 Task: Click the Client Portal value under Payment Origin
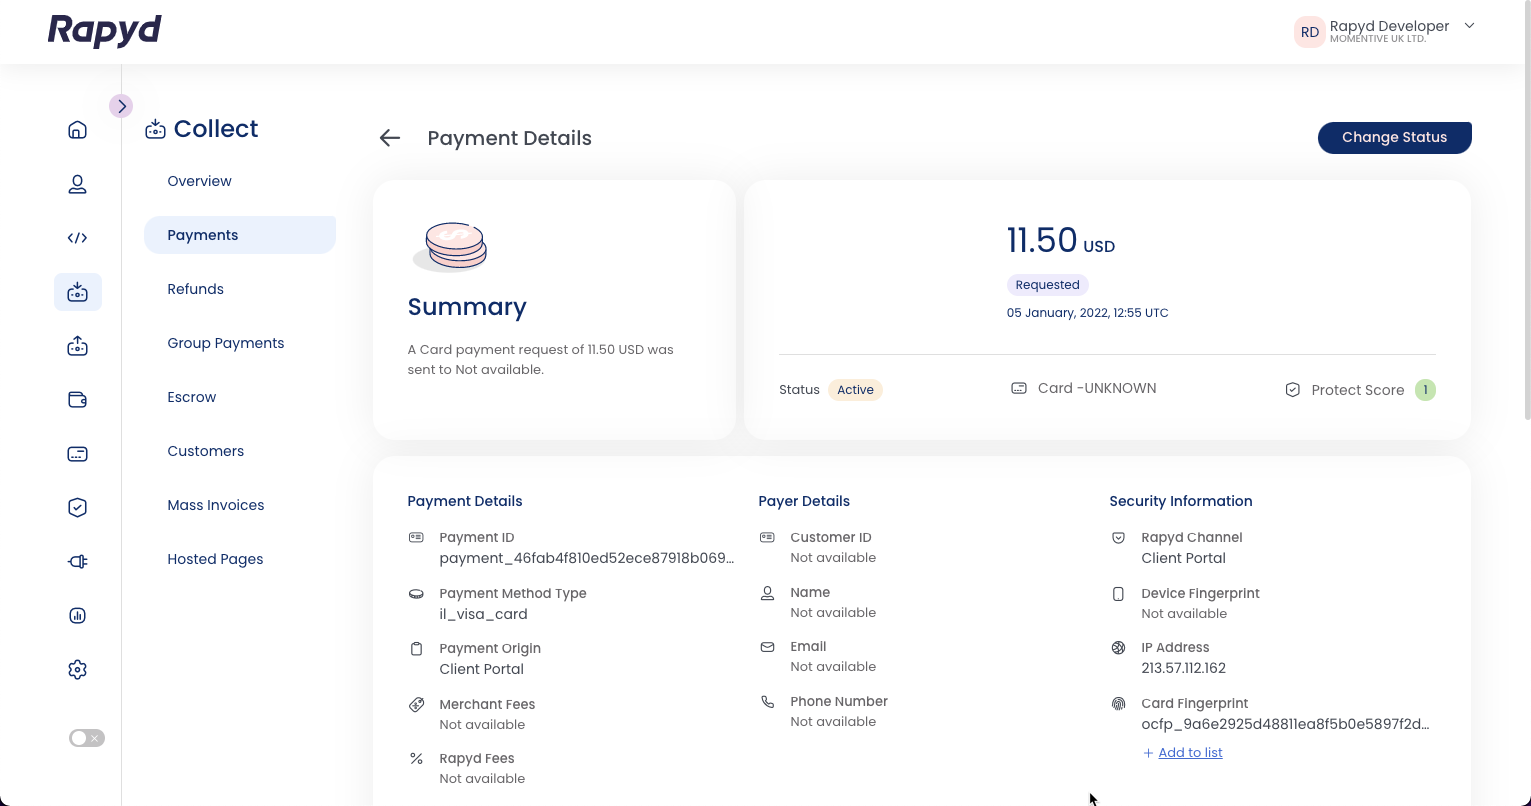(481, 669)
